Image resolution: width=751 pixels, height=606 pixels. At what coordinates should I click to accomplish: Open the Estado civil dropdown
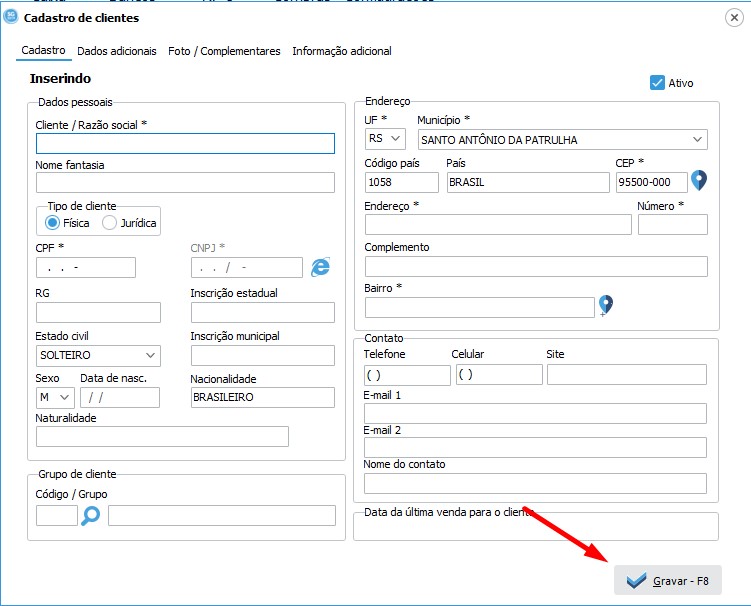pos(150,355)
